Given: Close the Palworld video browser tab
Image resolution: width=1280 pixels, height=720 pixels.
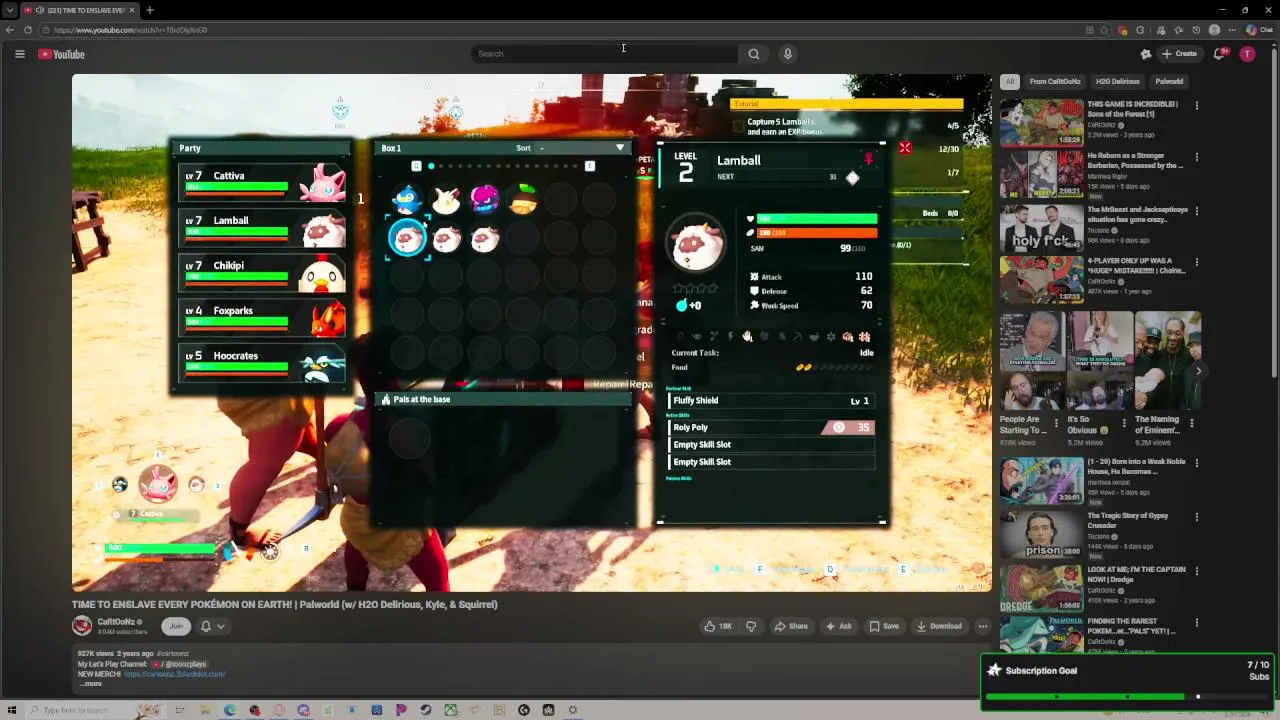Looking at the screenshot, I should pos(132,10).
